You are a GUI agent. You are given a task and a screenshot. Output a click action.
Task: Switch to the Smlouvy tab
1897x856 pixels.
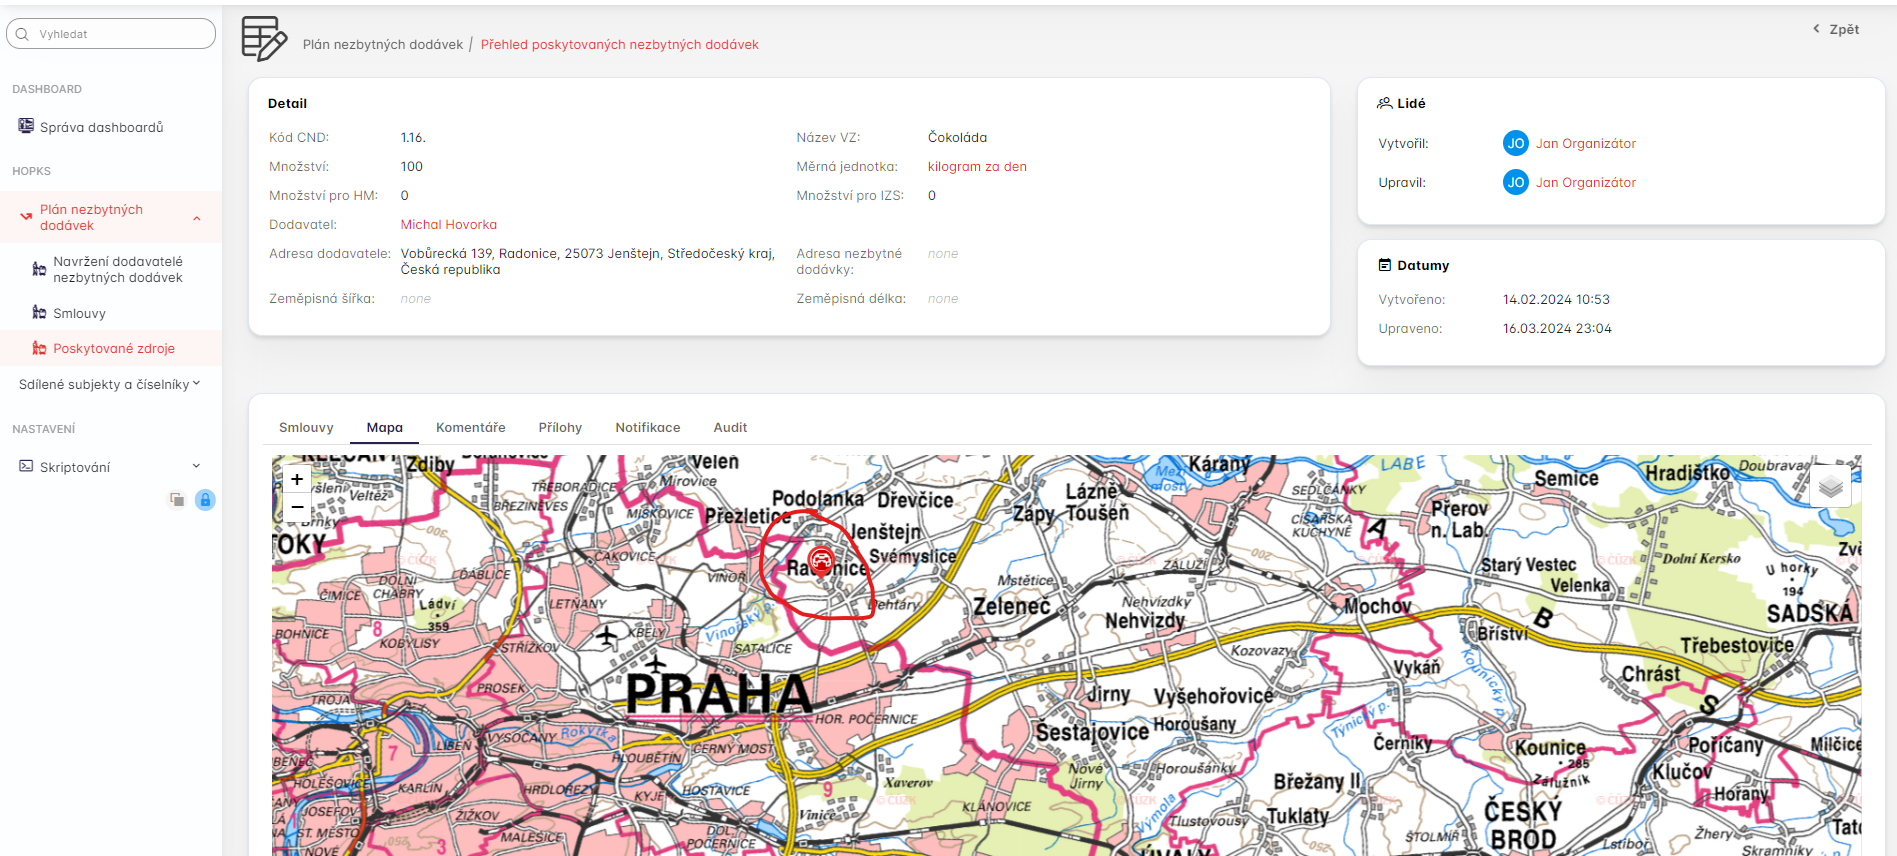tap(306, 427)
